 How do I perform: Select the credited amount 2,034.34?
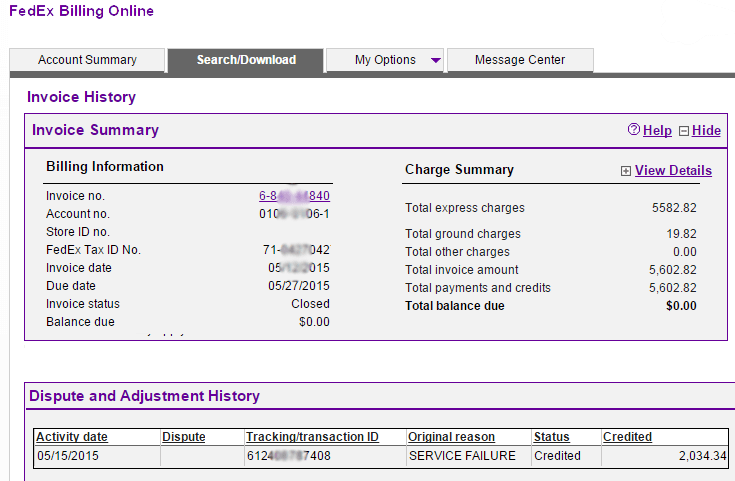[702, 456]
